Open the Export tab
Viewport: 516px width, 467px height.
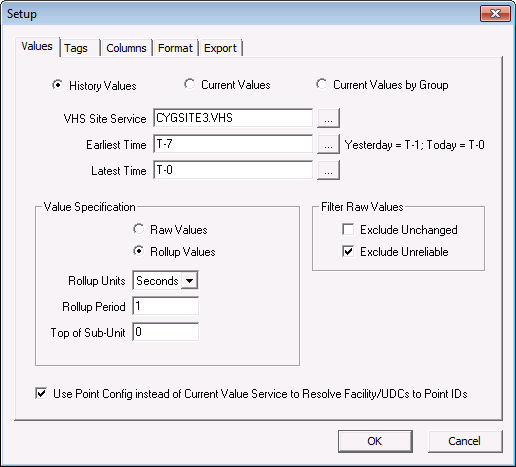click(x=220, y=48)
